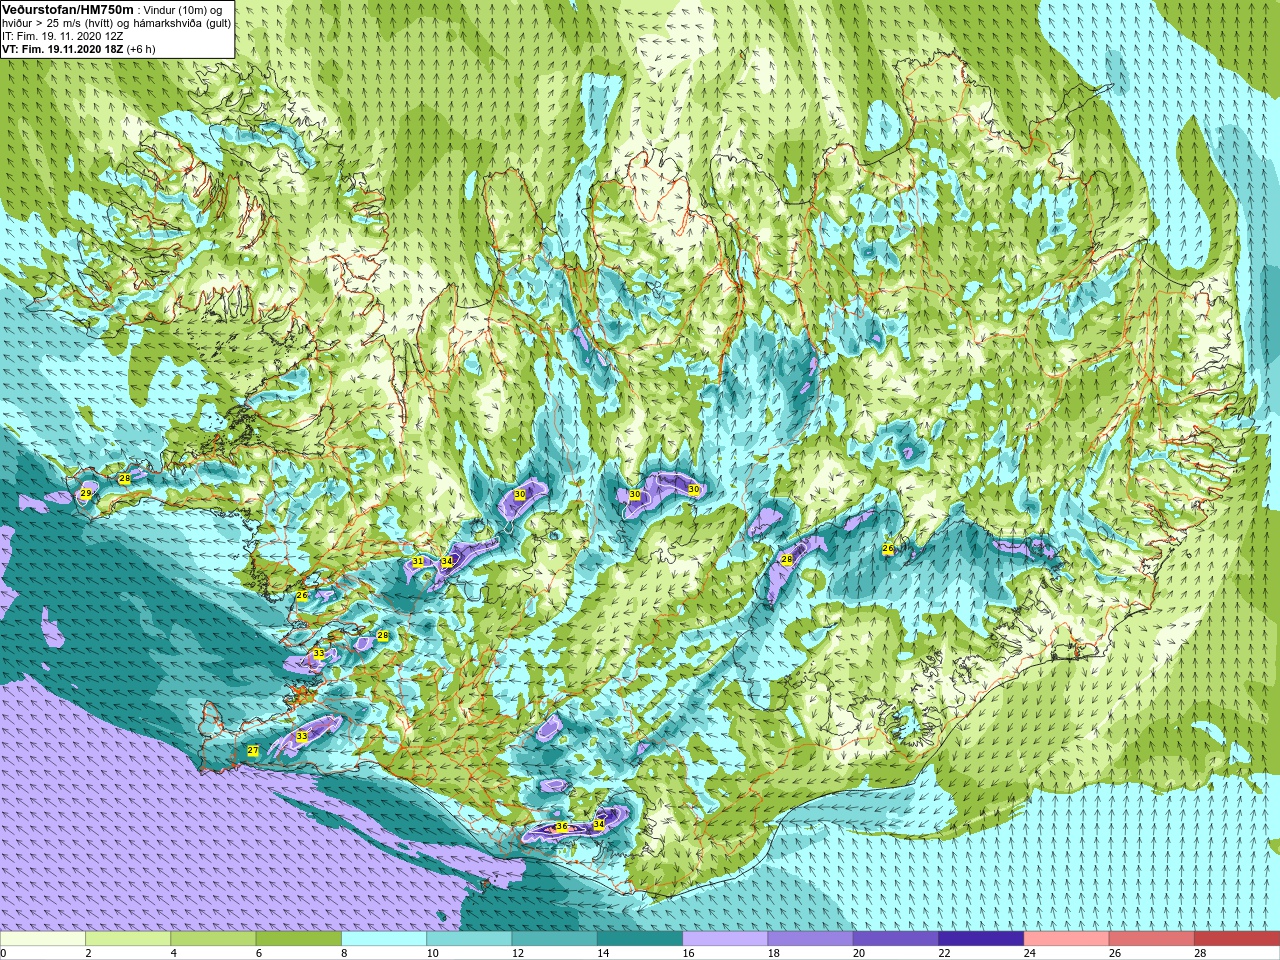The image size is (1280, 960).
Task: Select the green 4–6 legend swatch
Action: click(213, 939)
